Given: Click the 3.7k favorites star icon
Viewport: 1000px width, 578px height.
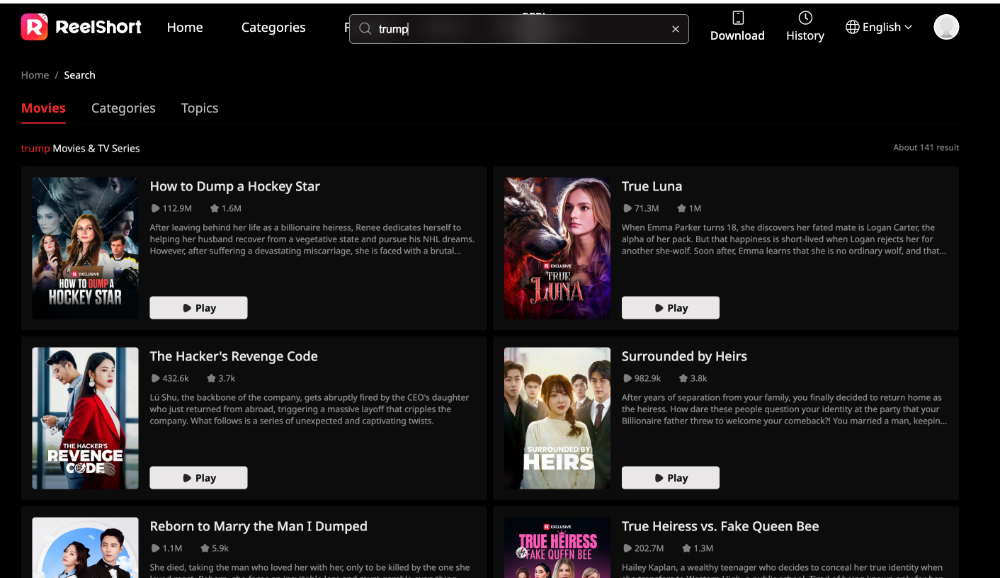Looking at the screenshot, I should 211,378.
